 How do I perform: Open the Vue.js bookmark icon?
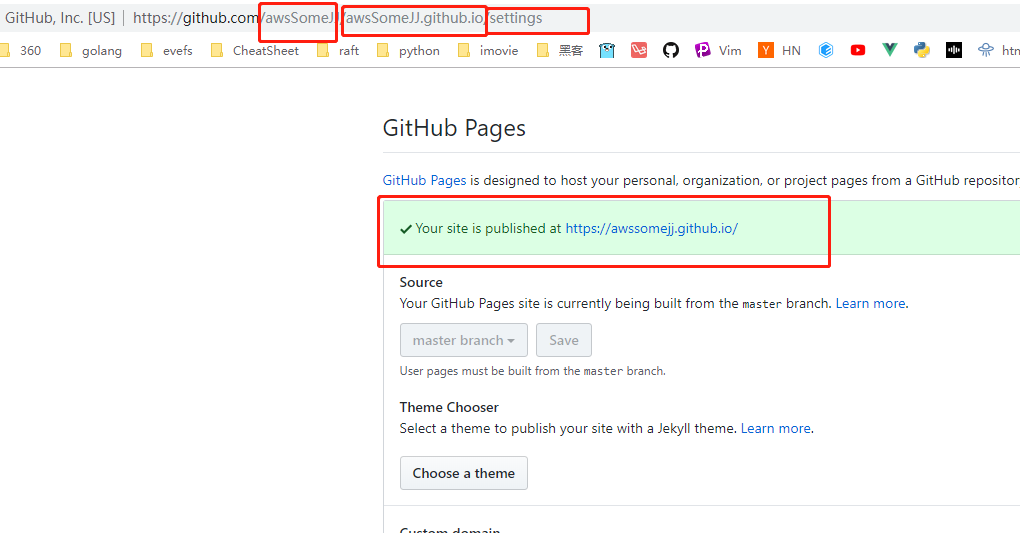889,49
